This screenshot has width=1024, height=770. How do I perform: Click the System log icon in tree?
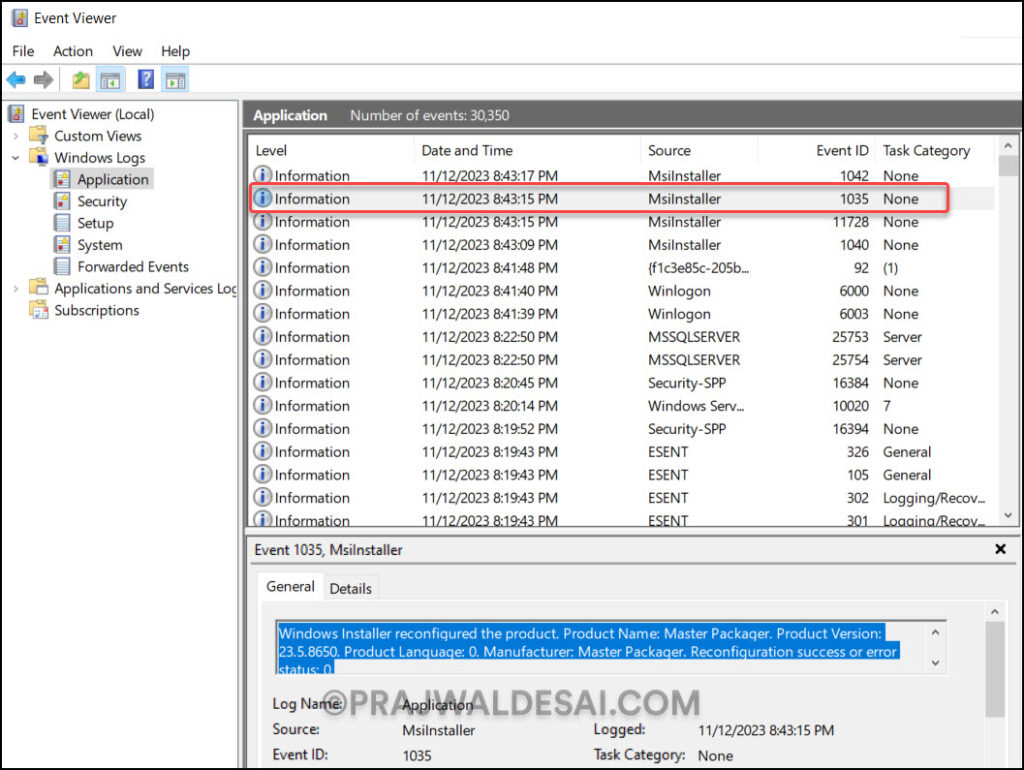point(63,245)
